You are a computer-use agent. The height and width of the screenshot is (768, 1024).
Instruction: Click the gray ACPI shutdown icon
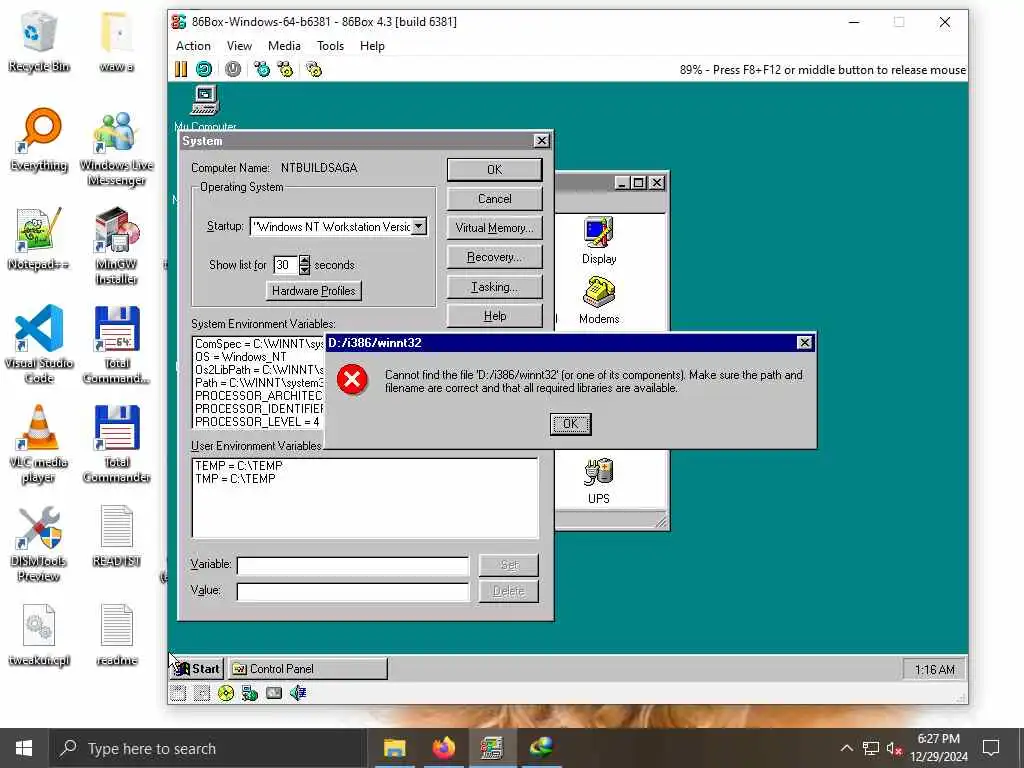pos(232,69)
